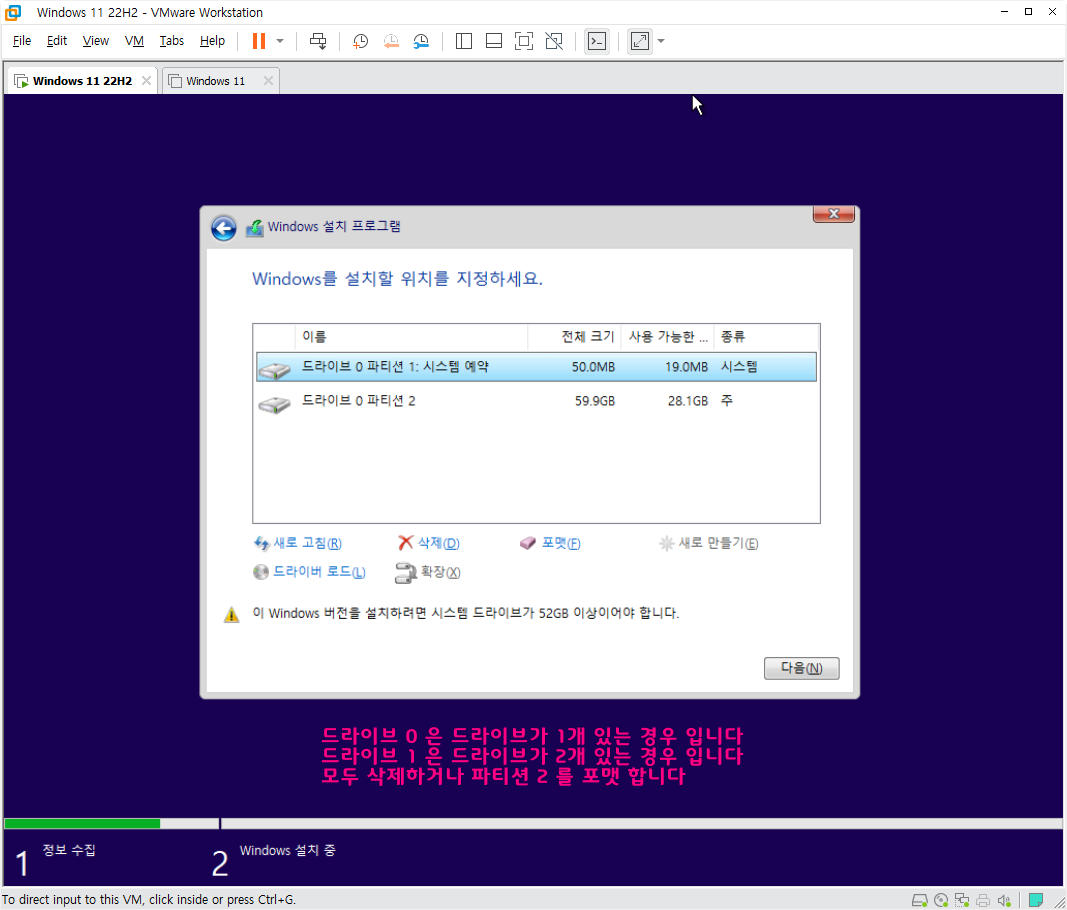The image size is (1067, 910).
Task: Close the Windows 11 22H2 tab
Action: click(146, 80)
